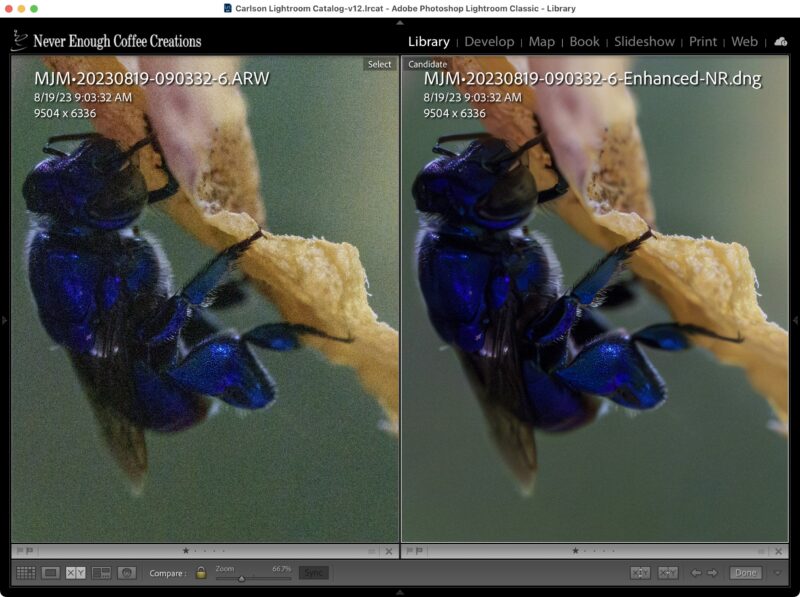This screenshot has width=800, height=597.
Task: Click the Select label badge
Action: pyautogui.click(x=380, y=64)
